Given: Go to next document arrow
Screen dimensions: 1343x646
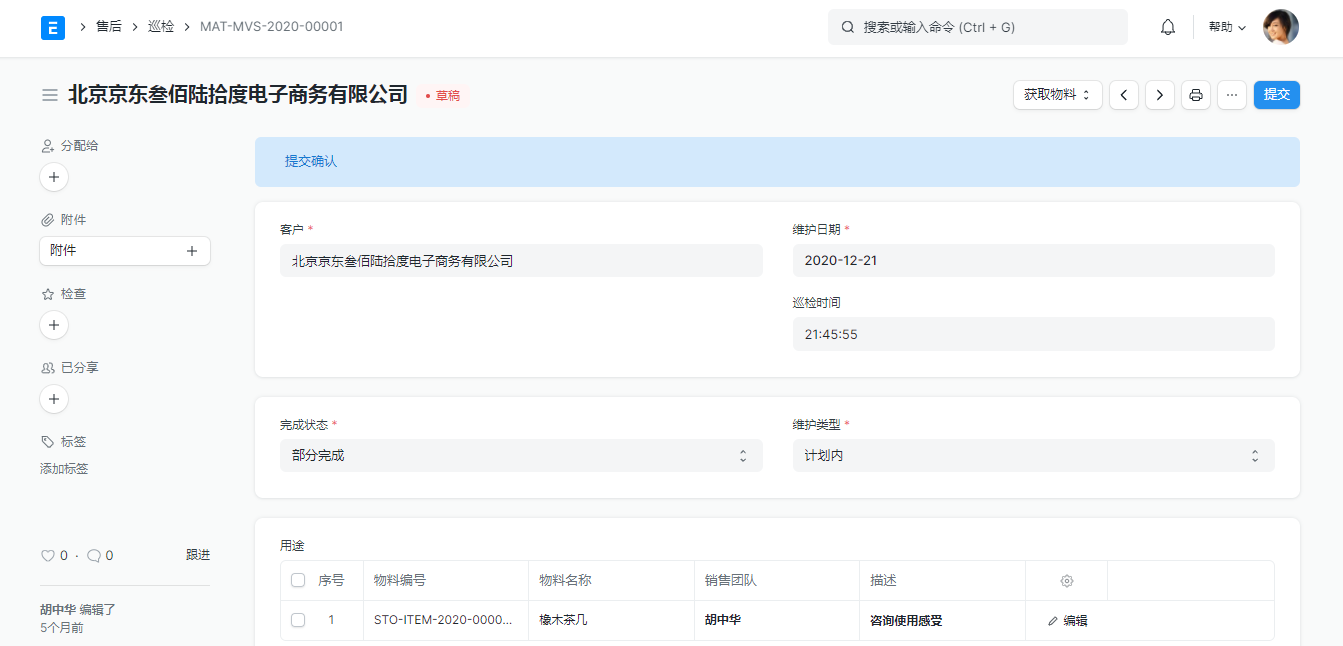Looking at the screenshot, I should [x=1160, y=95].
